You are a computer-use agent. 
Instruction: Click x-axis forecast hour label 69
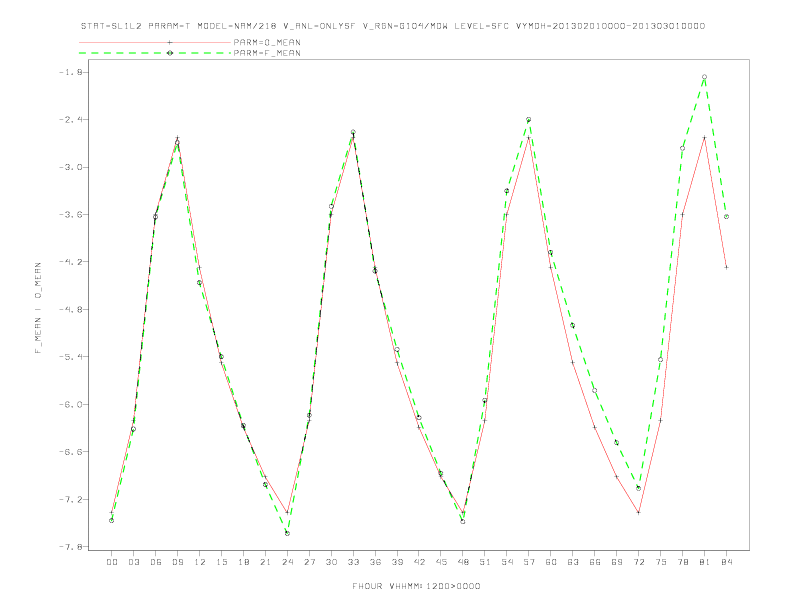tap(617, 562)
